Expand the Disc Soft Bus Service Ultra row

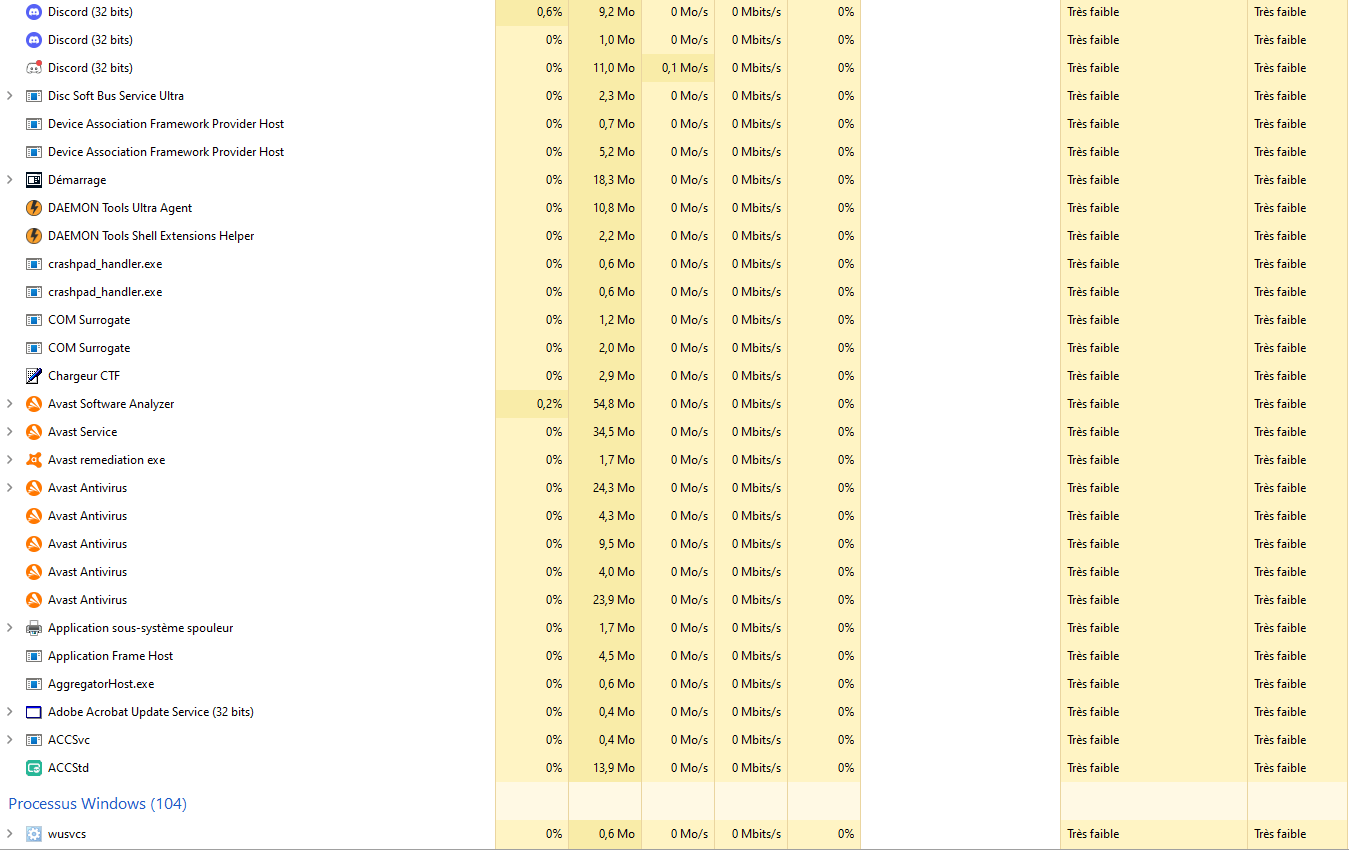point(10,96)
